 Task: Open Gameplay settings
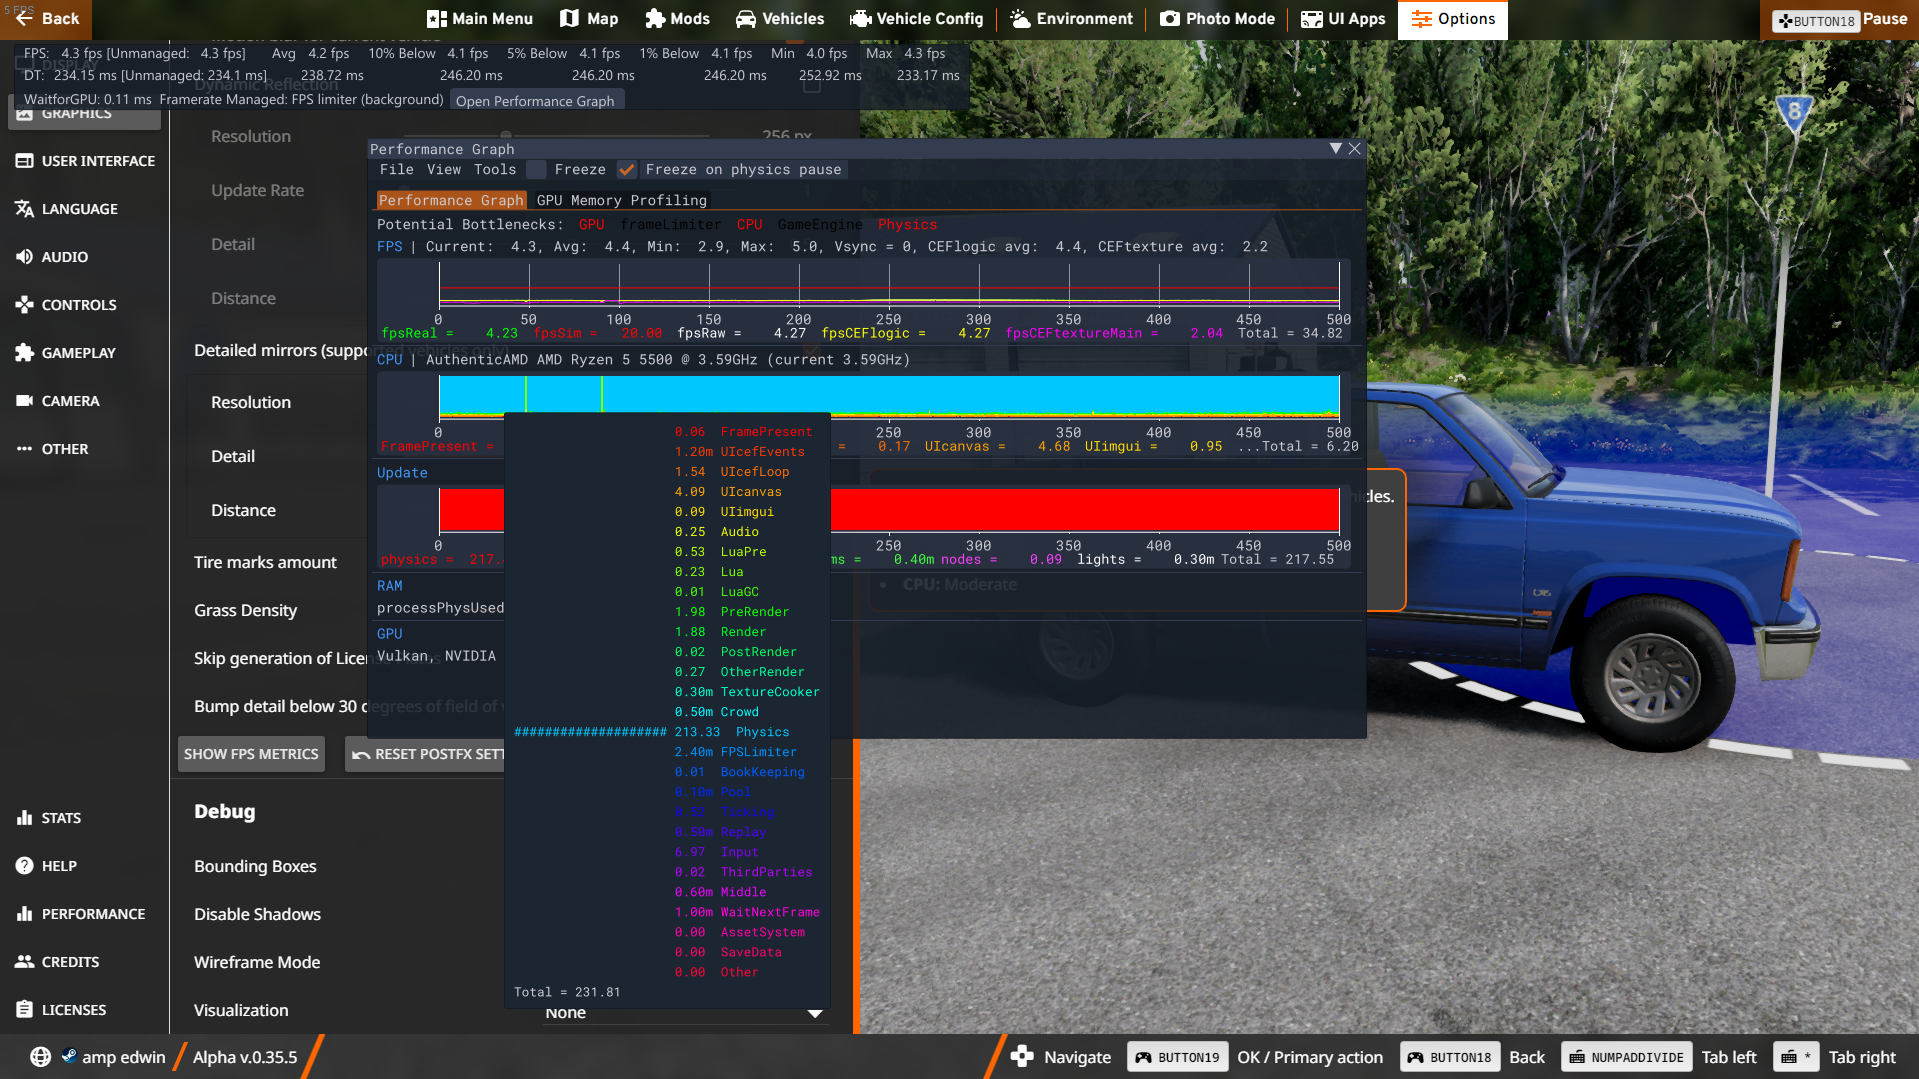pos(85,353)
